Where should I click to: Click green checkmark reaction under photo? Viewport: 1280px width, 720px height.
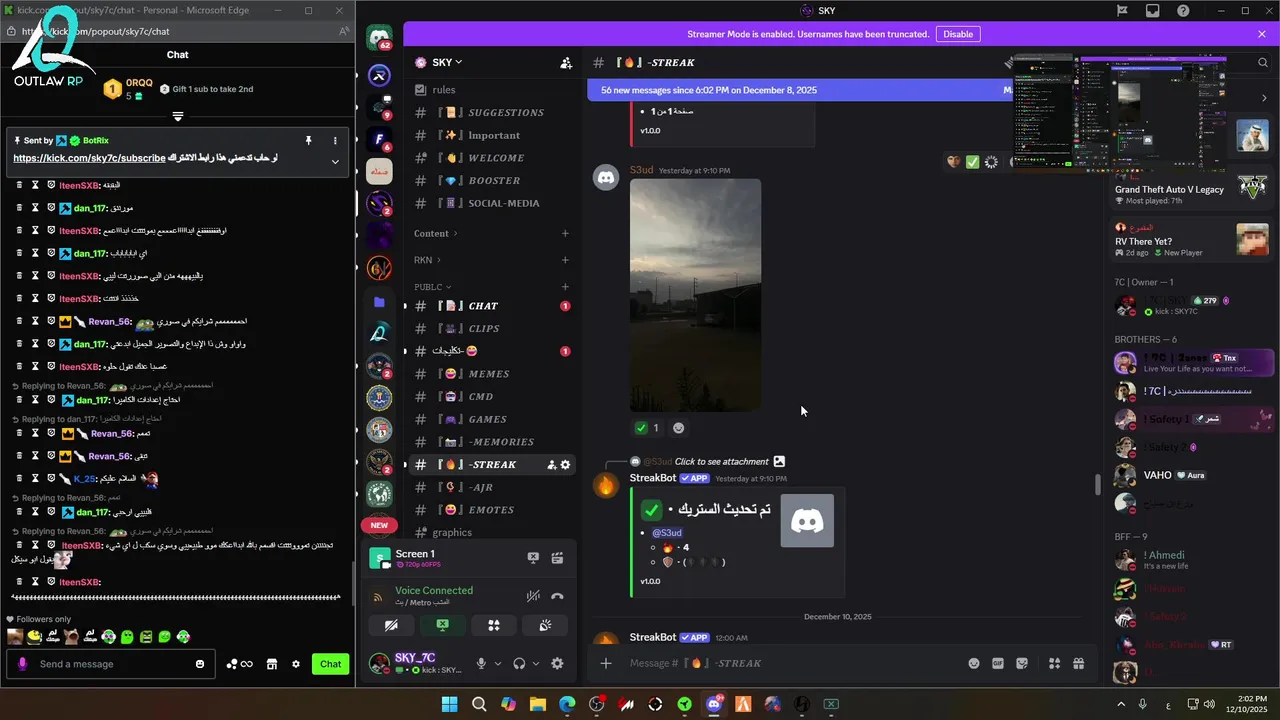point(647,428)
